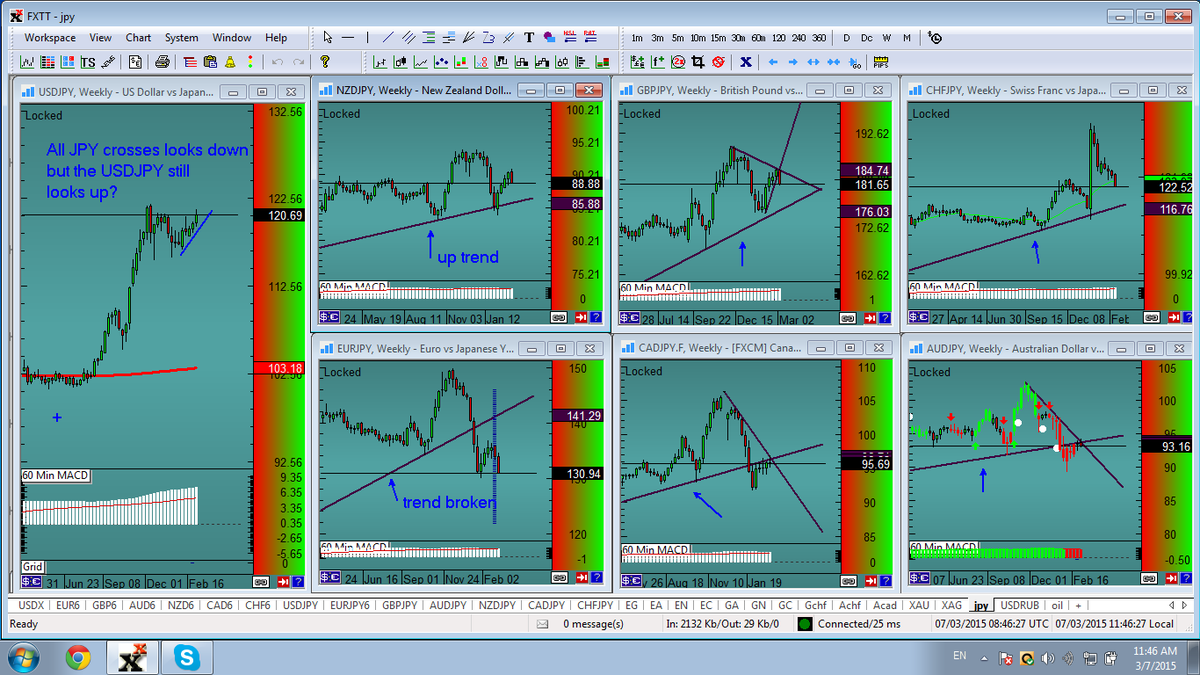Select the trend line drawing tool

388,37
